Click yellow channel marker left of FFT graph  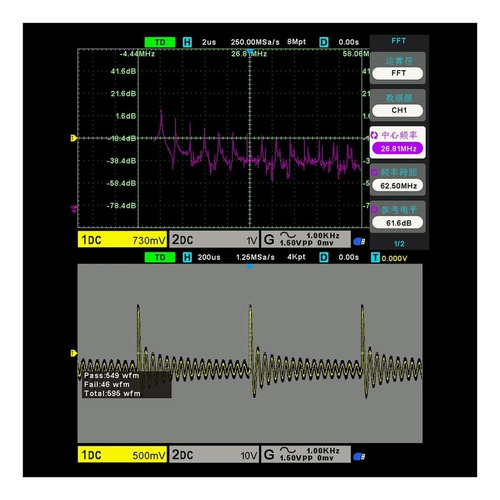point(73,138)
